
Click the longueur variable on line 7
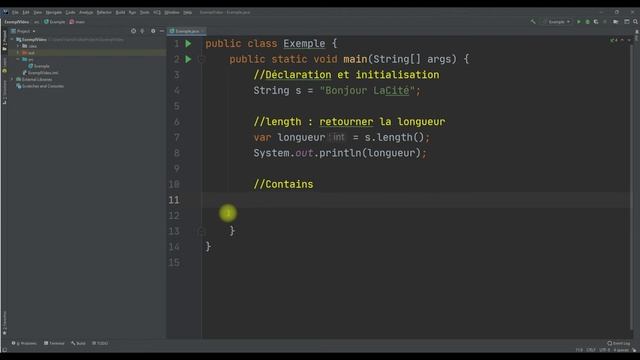pyautogui.click(x=301, y=138)
